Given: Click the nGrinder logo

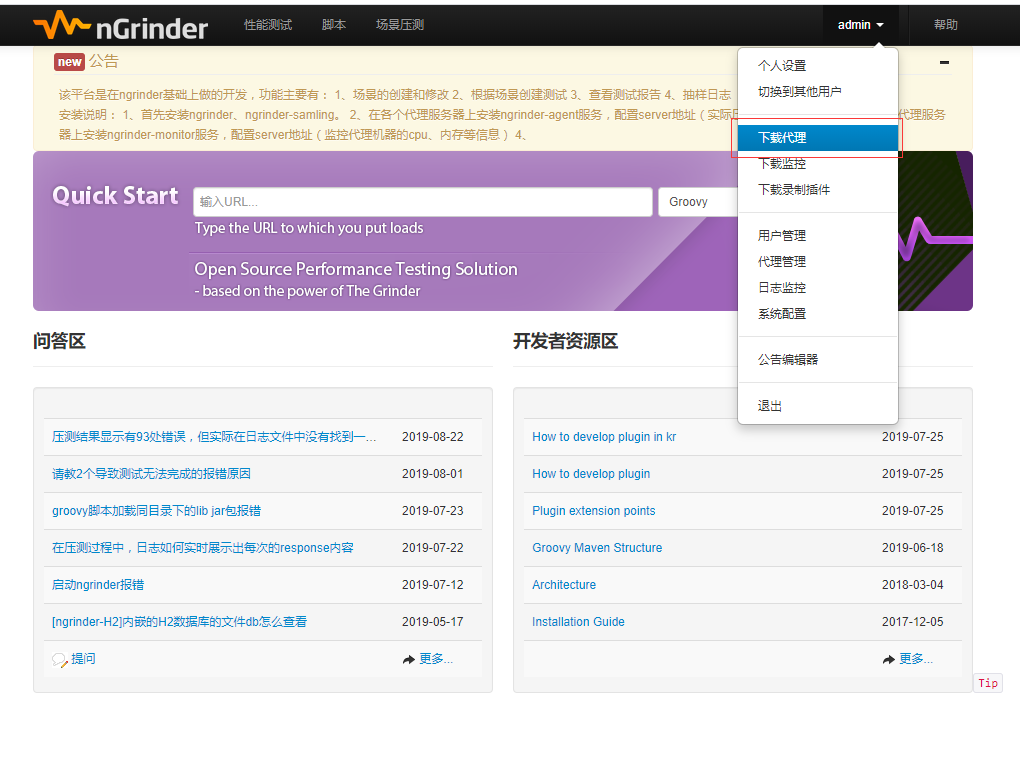Looking at the screenshot, I should [x=120, y=26].
